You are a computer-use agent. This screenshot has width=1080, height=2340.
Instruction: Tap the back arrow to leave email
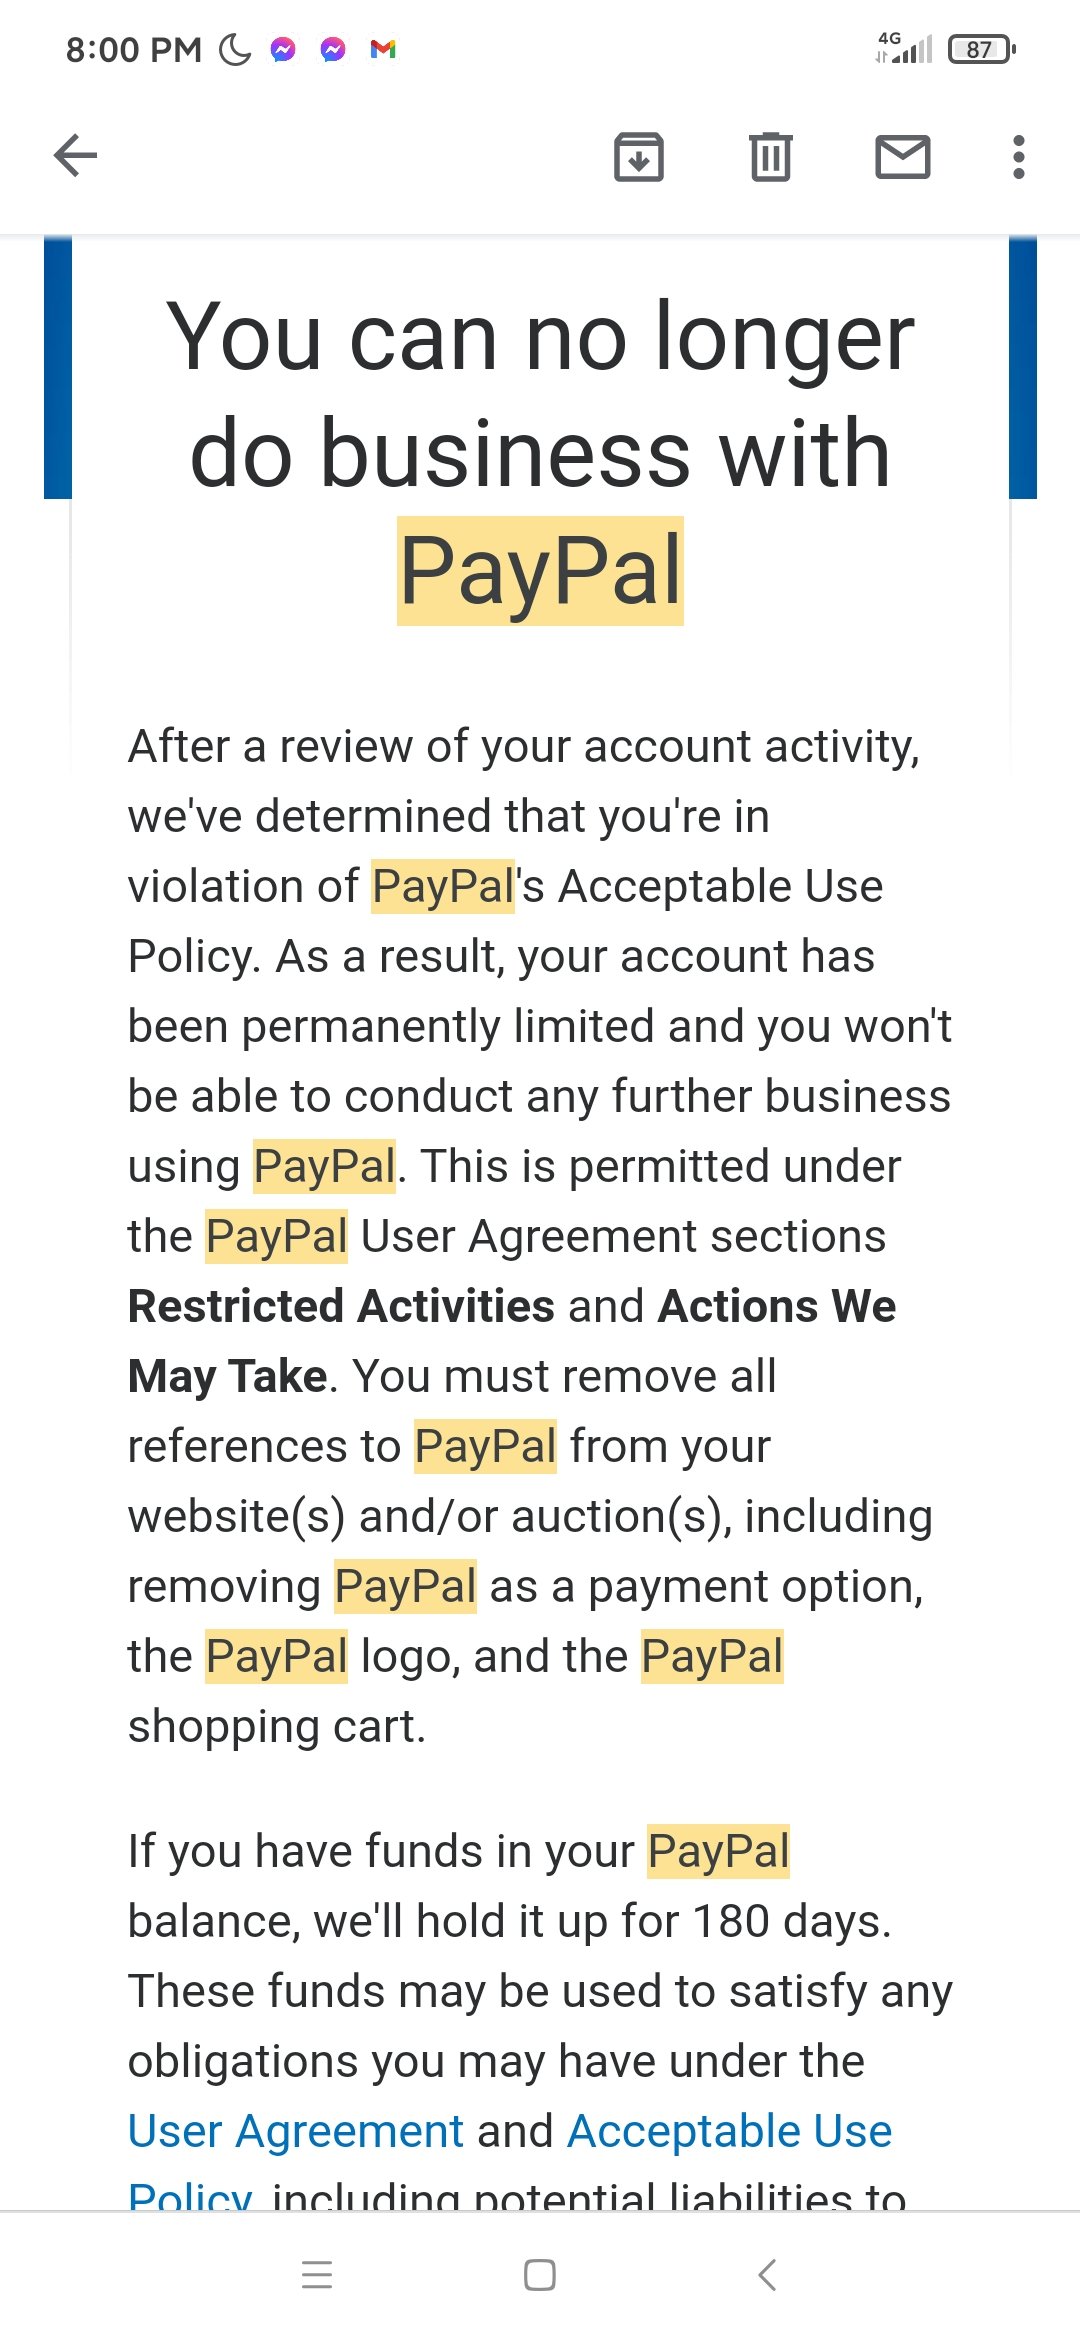(75, 156)
